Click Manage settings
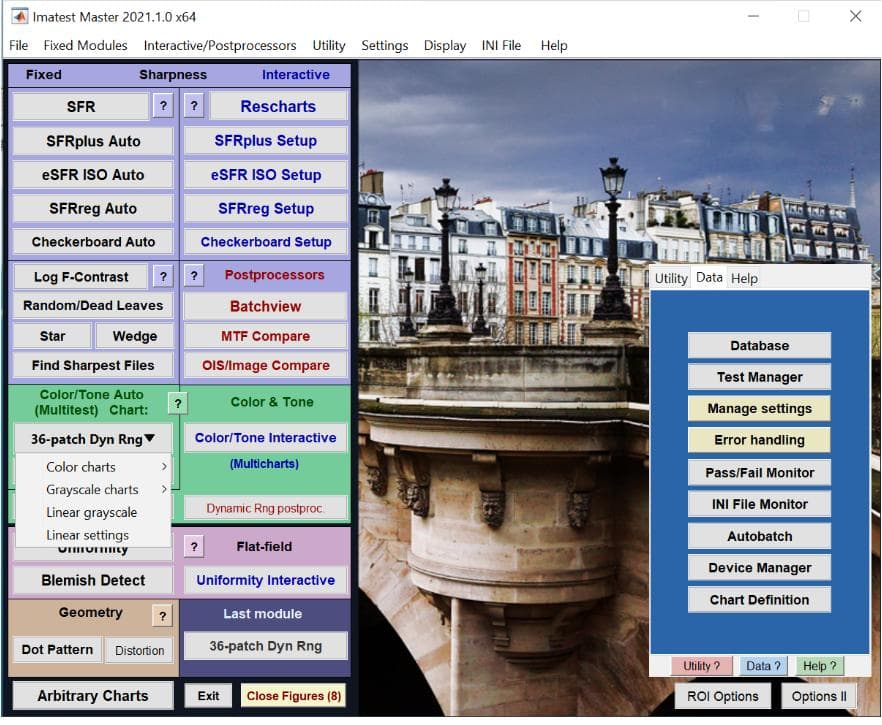The width and height of the screenshot is (882, 725). [x=759, y=408]
